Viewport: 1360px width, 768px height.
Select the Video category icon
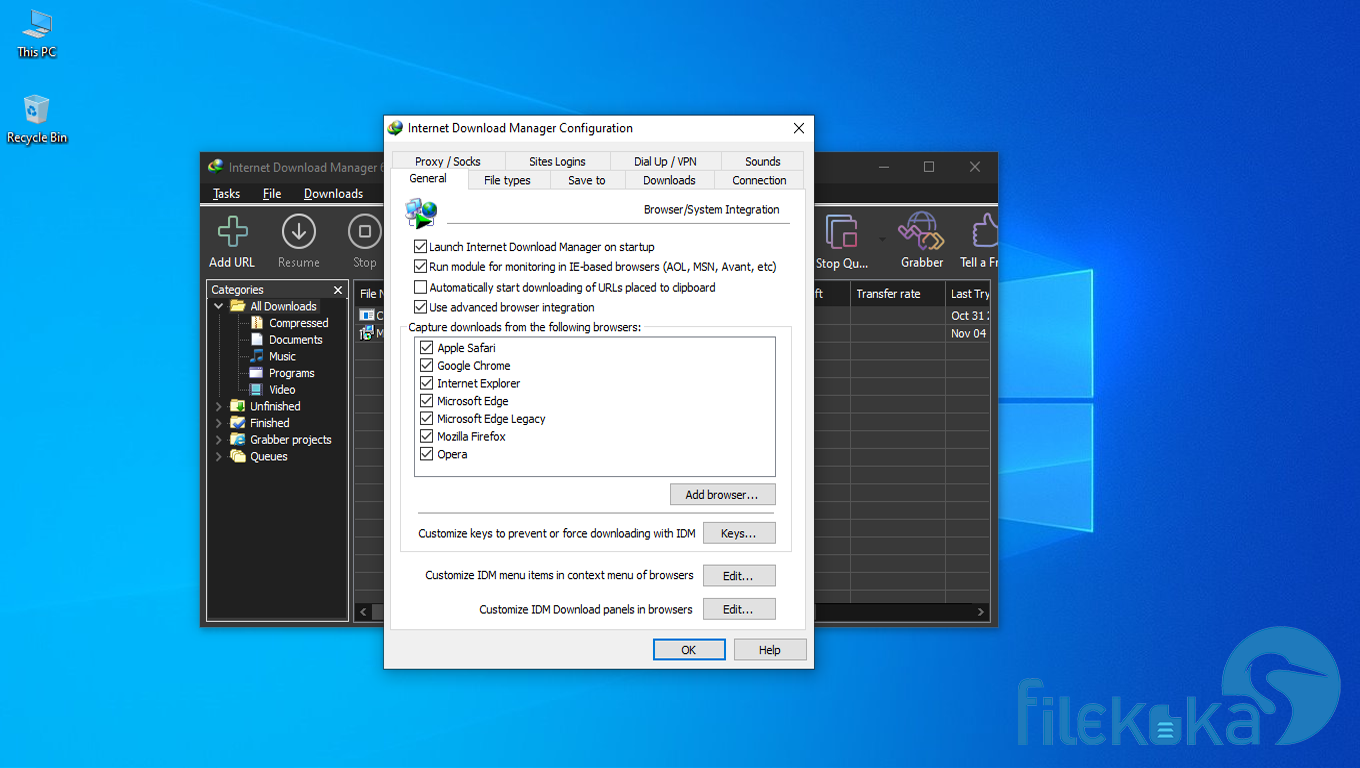(x=257, y=390)
